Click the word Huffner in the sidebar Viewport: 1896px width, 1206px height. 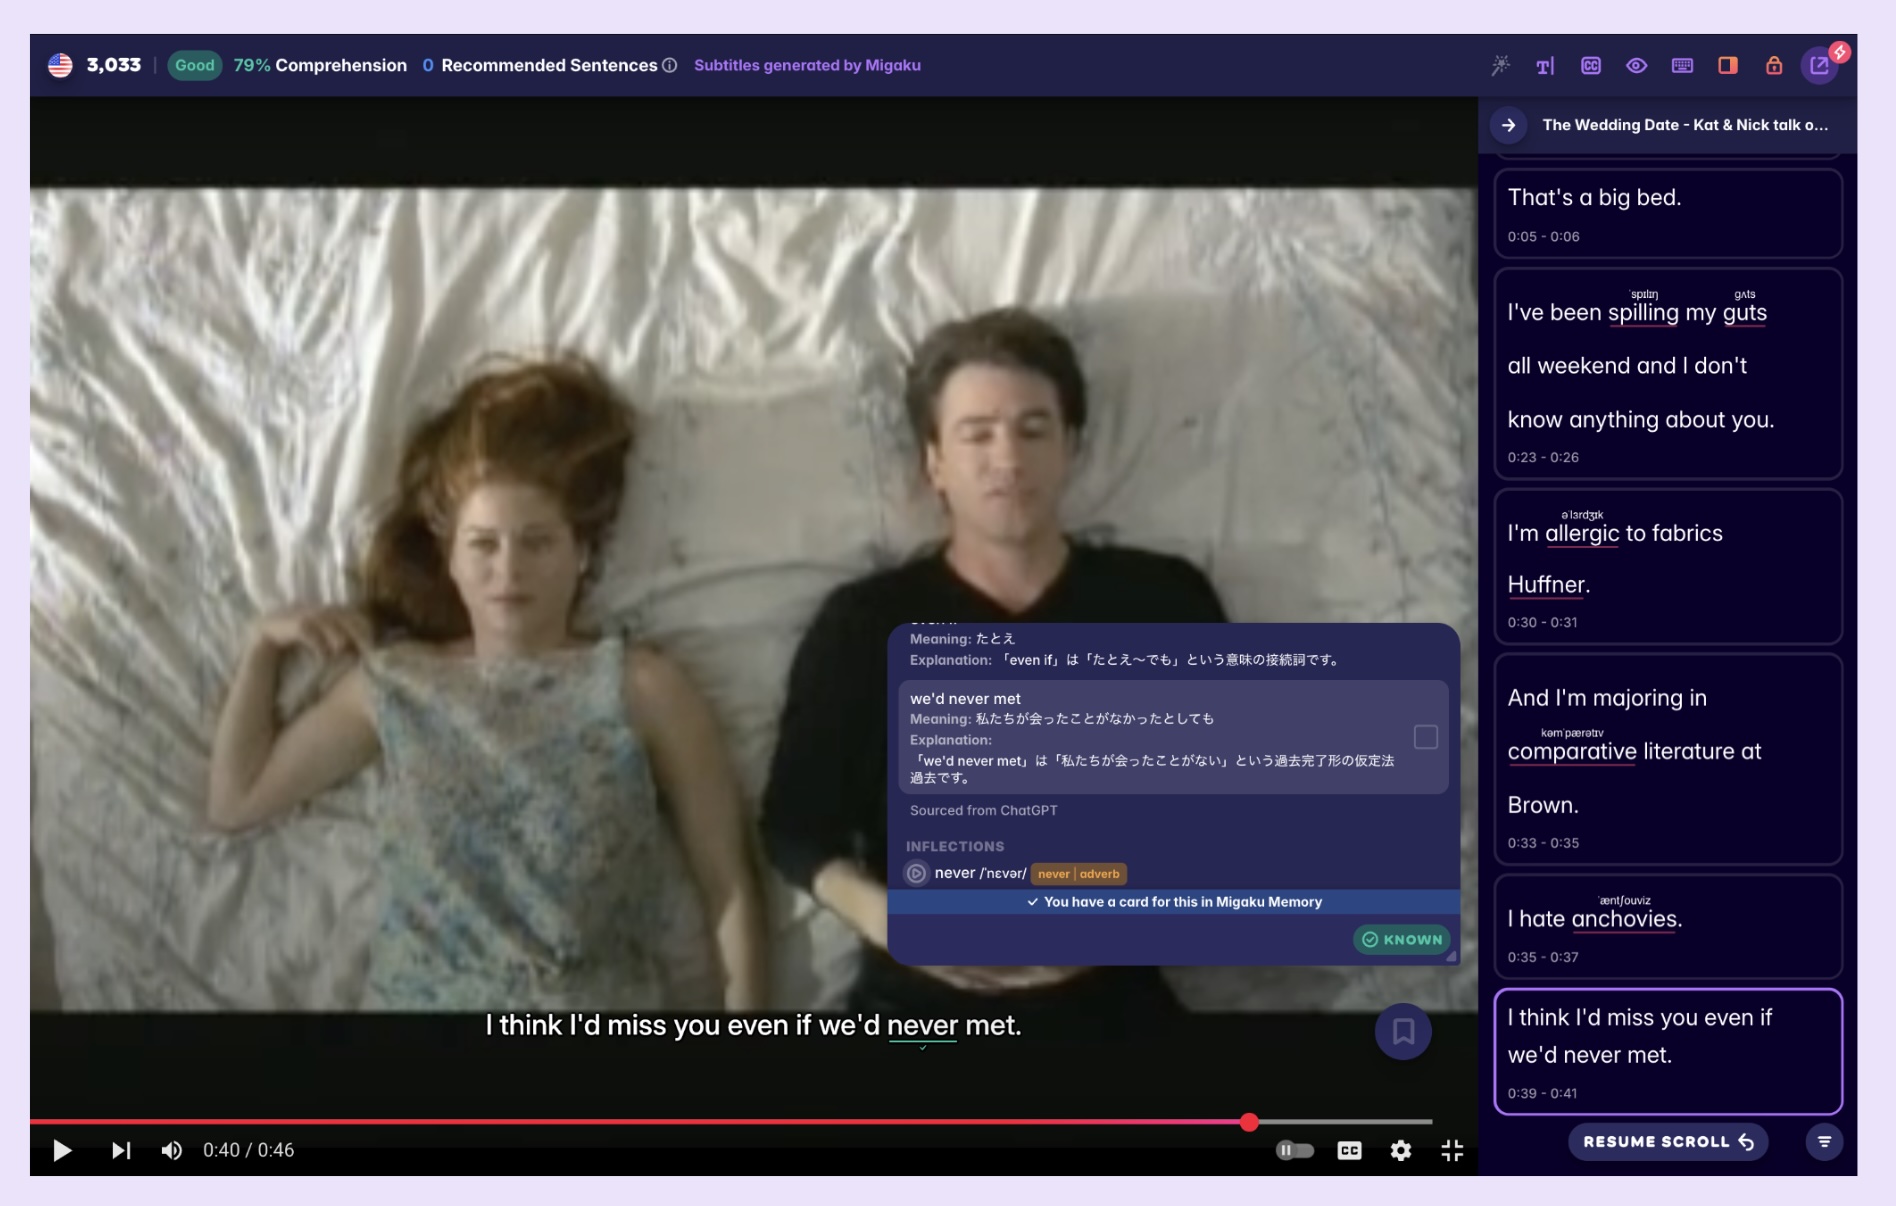1546,585
